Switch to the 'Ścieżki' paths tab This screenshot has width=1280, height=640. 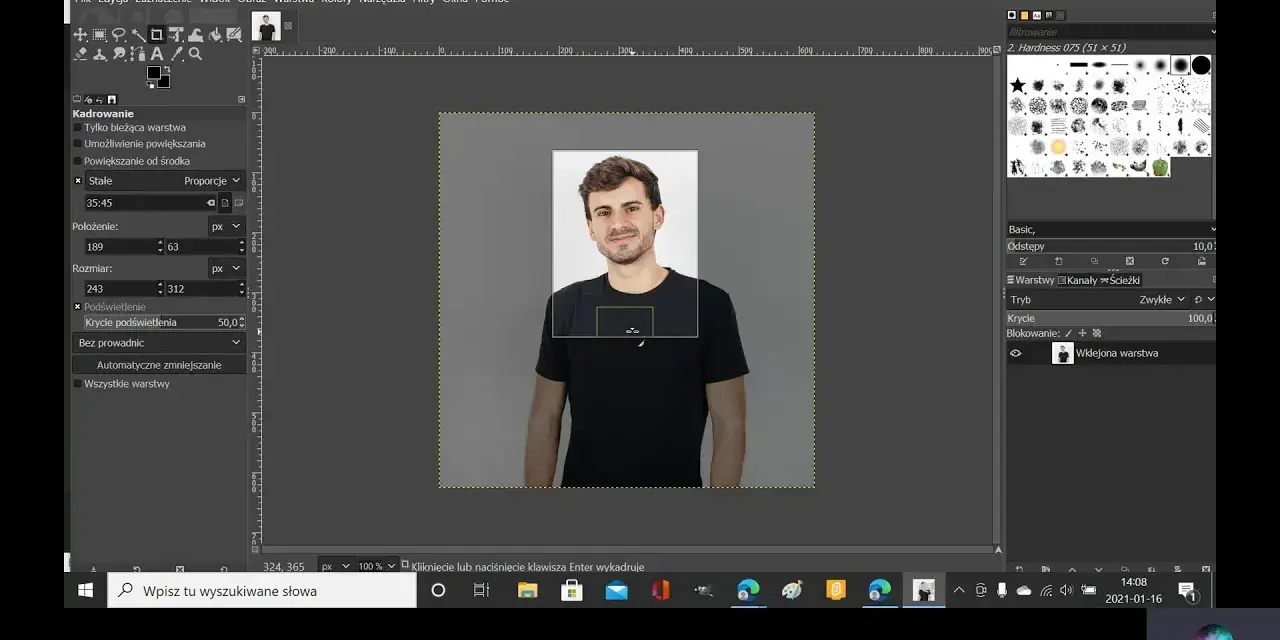[x=1120, y=280]
